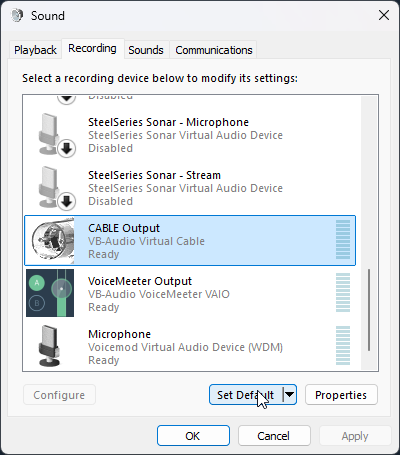400x455 pixels.
Task: Open the Communications tab
Action: [214, 50]
